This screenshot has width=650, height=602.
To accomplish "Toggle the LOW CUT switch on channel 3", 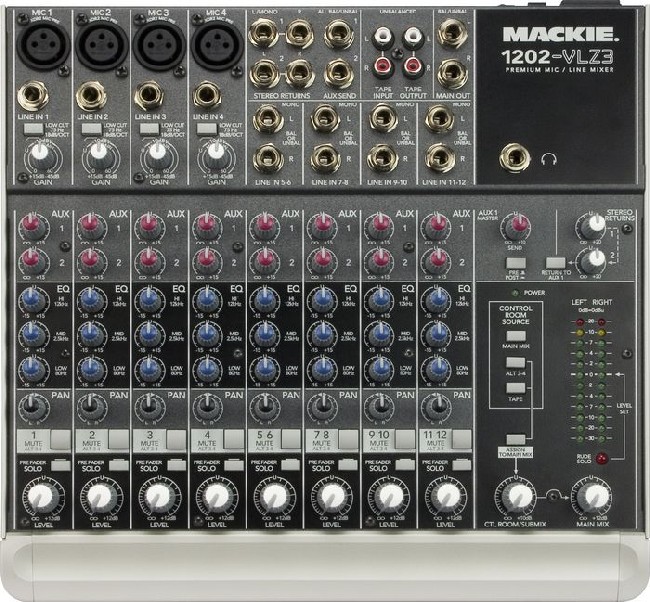I will point(149,129).
